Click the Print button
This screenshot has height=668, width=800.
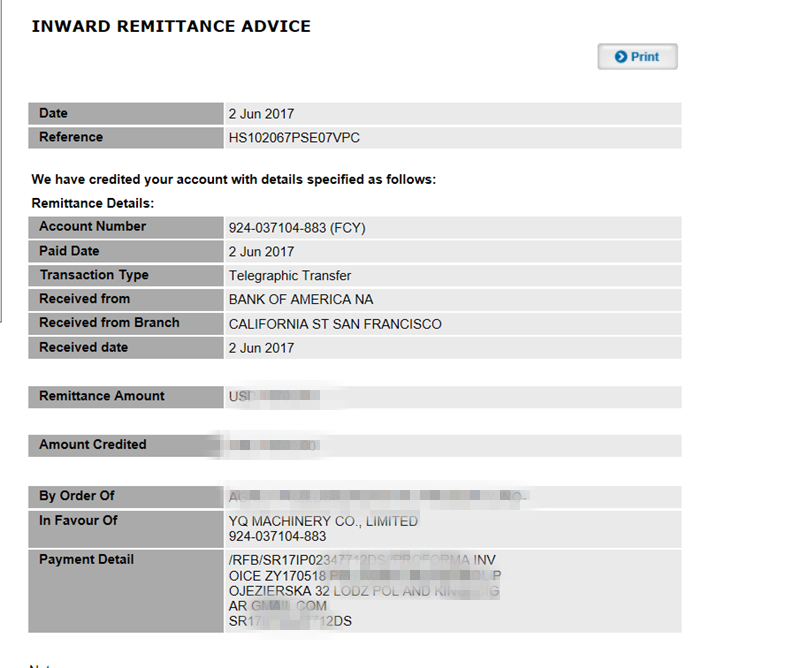coord(638,57)
